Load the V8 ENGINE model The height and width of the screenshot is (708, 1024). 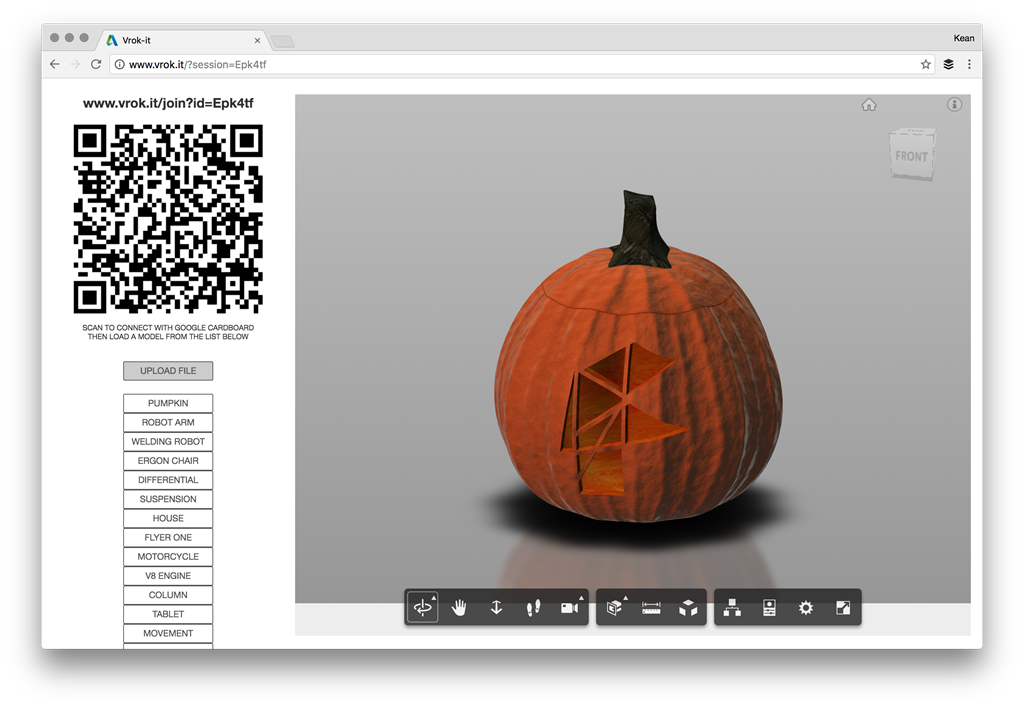click(168, 576)
